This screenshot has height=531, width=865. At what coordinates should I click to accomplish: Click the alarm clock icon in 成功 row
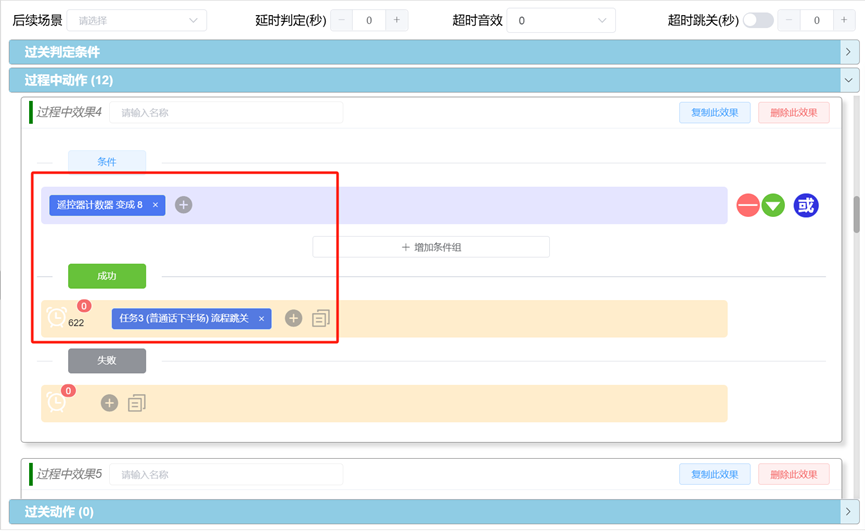[x=58, y=317]
